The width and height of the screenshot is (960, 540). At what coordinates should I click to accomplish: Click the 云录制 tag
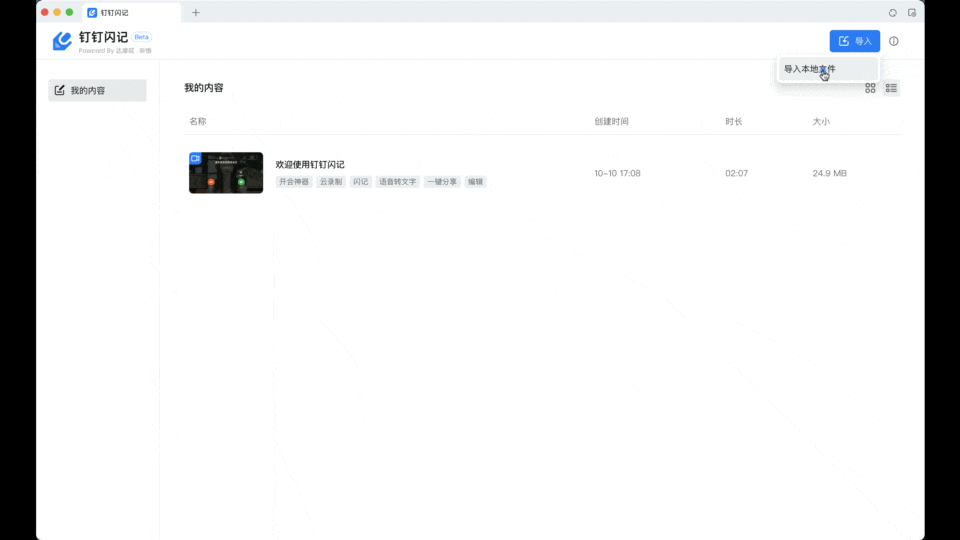coord(331,182)
